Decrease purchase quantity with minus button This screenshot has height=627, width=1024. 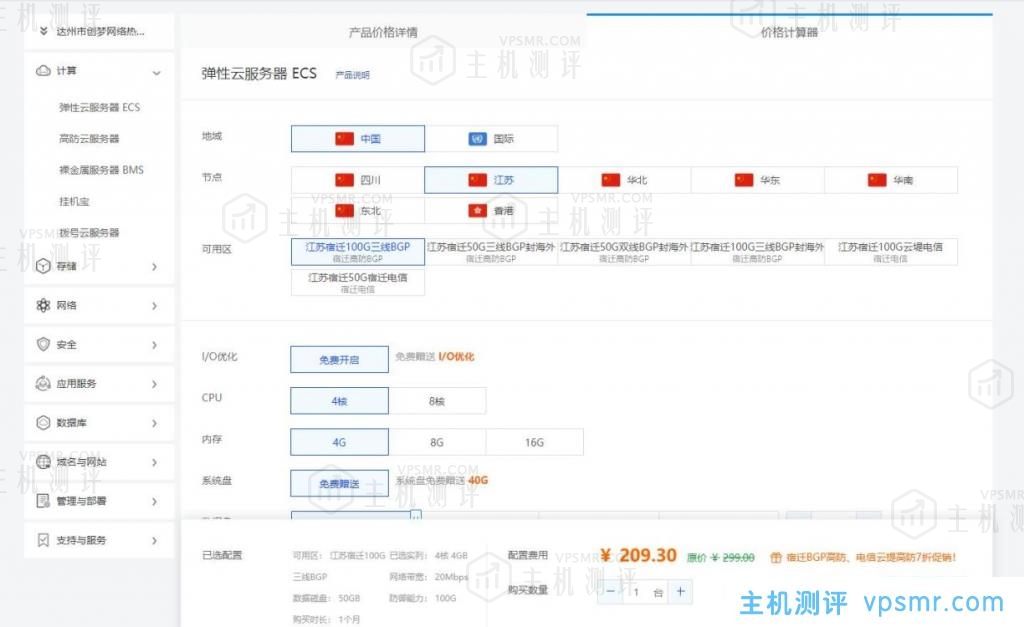click(x=610, y=591)
